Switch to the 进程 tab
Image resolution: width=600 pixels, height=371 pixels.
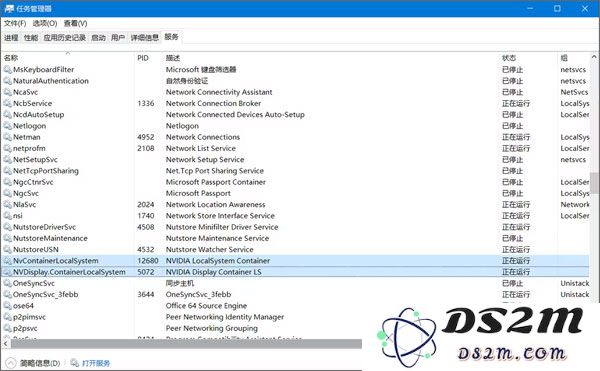pyautogui.click(x=11, y=37)
